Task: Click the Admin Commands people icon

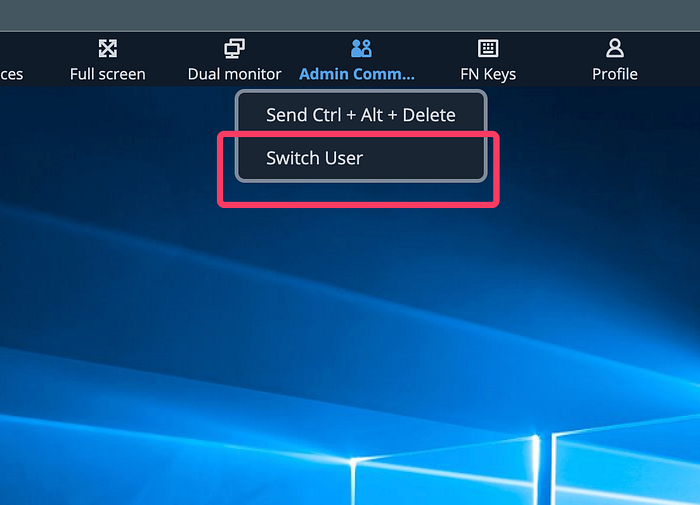Action: (361, 48)
